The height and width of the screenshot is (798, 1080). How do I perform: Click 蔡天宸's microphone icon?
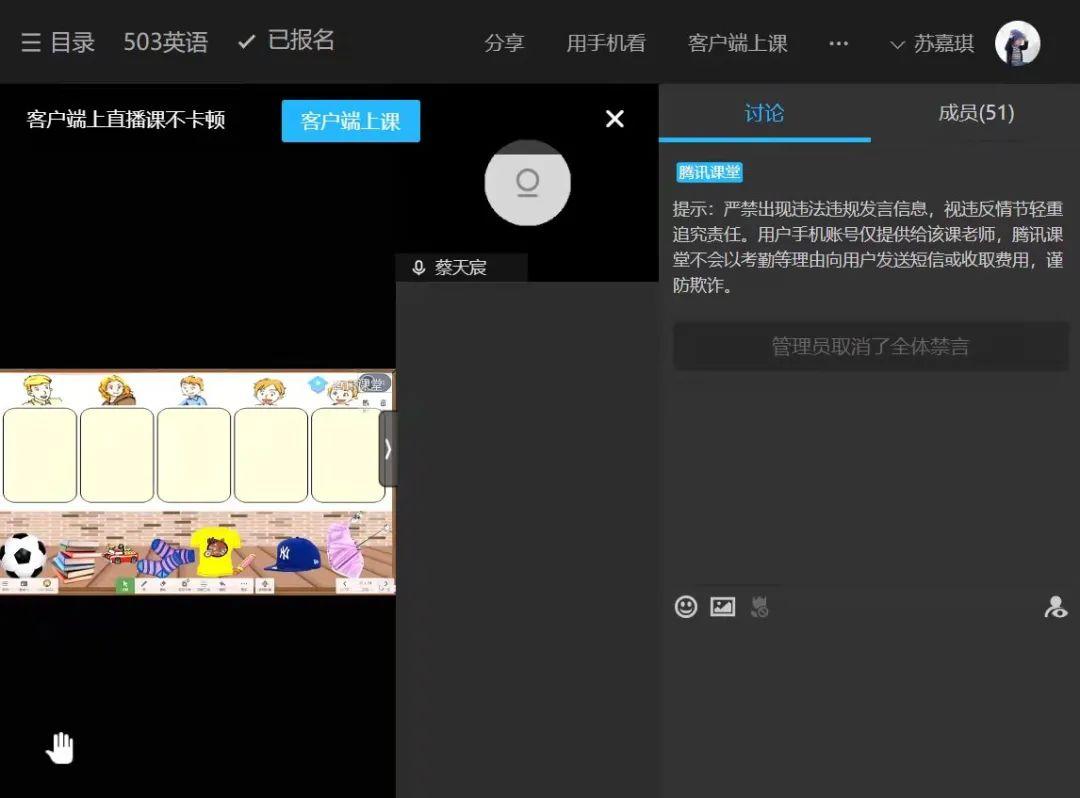pyautogui.click(x=419, y=268)
